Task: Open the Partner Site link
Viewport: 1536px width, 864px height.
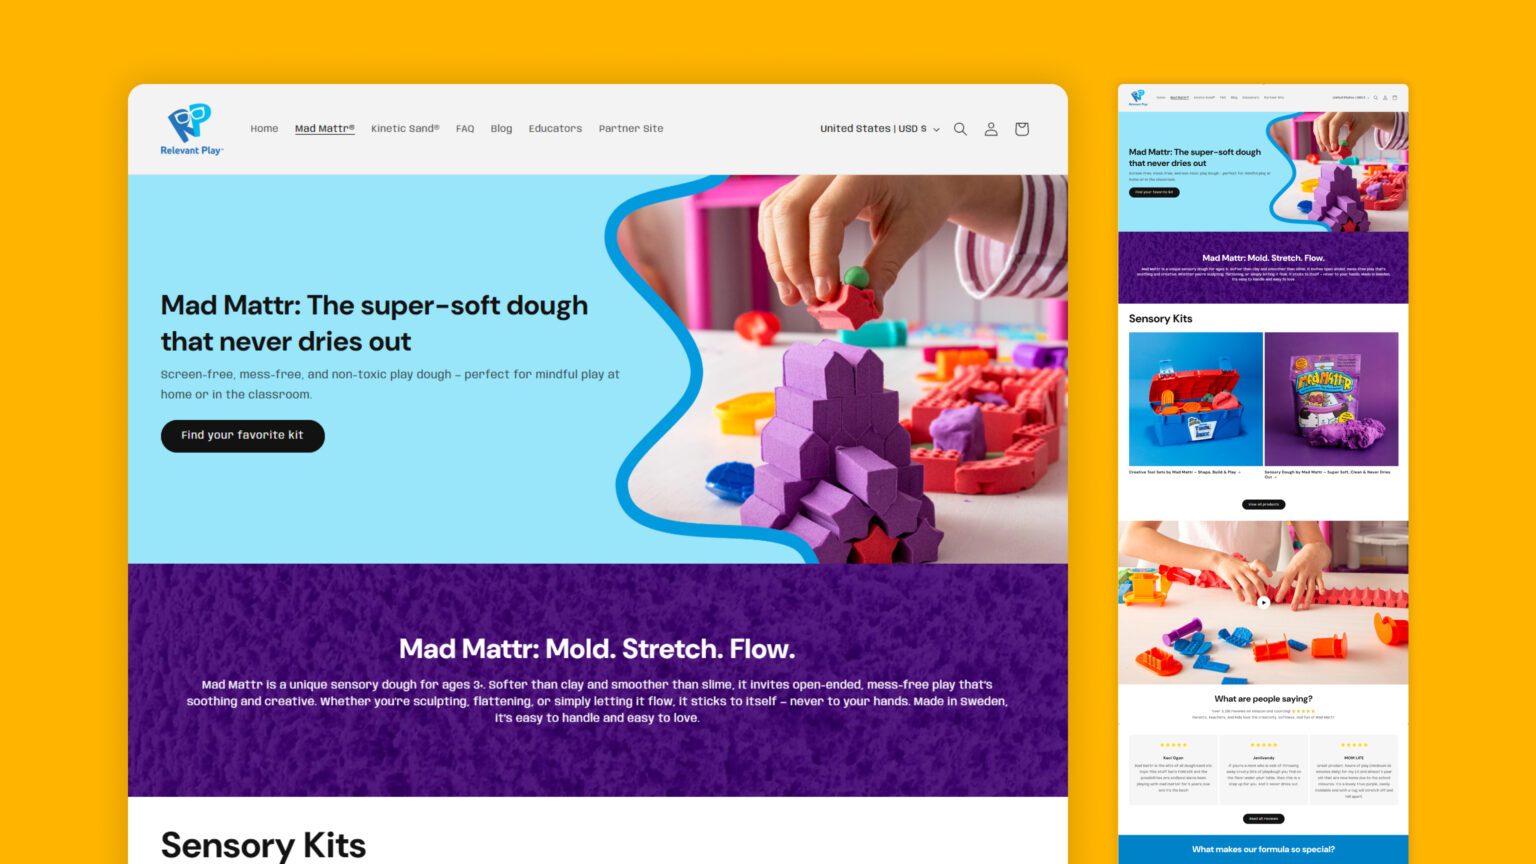Action: (x=631, y=129)
